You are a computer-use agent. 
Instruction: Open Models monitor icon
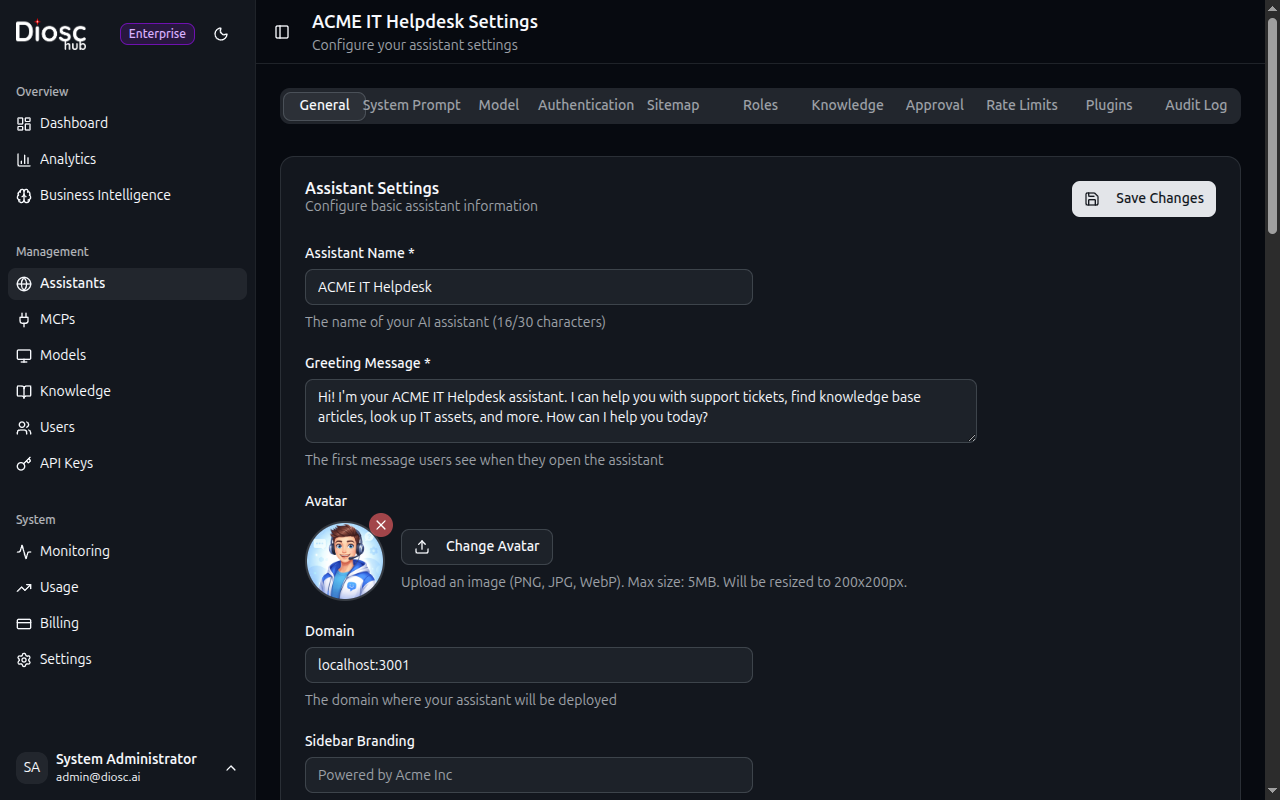[x=24, y=355]
